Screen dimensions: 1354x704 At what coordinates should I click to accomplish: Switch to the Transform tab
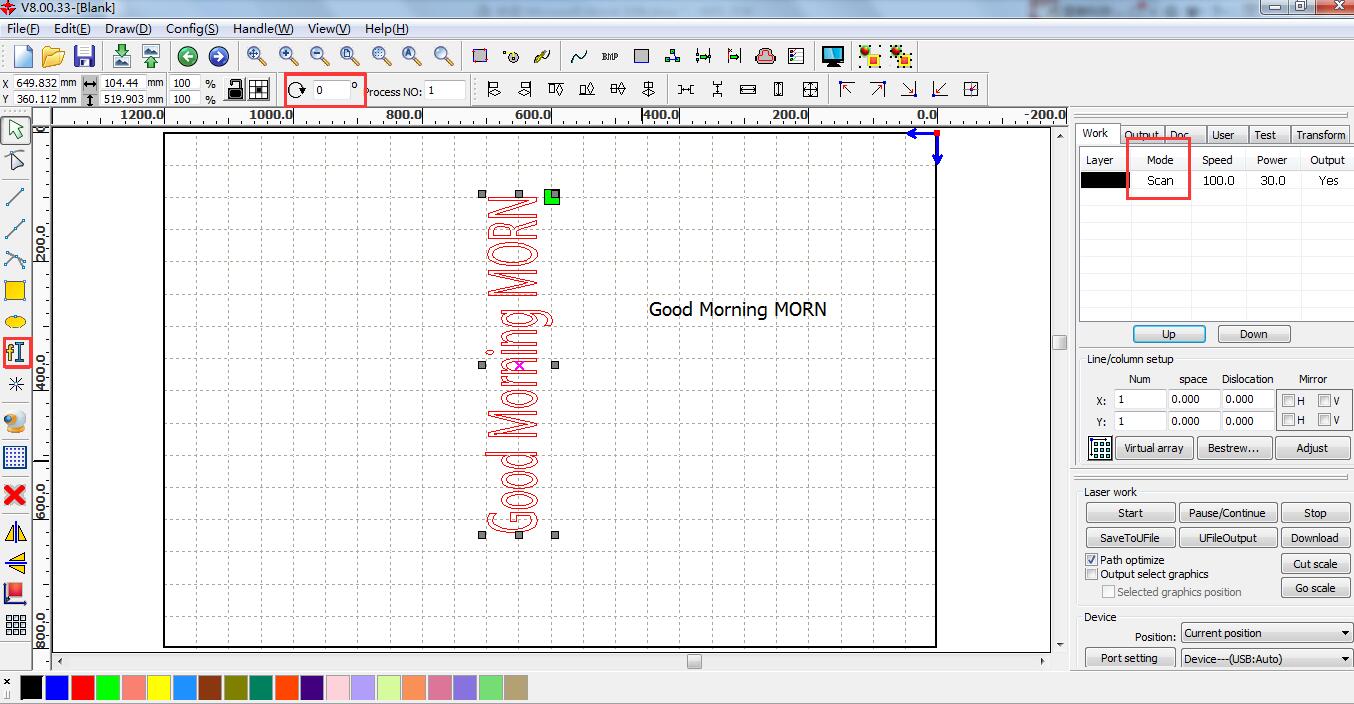coord(1321,135)
